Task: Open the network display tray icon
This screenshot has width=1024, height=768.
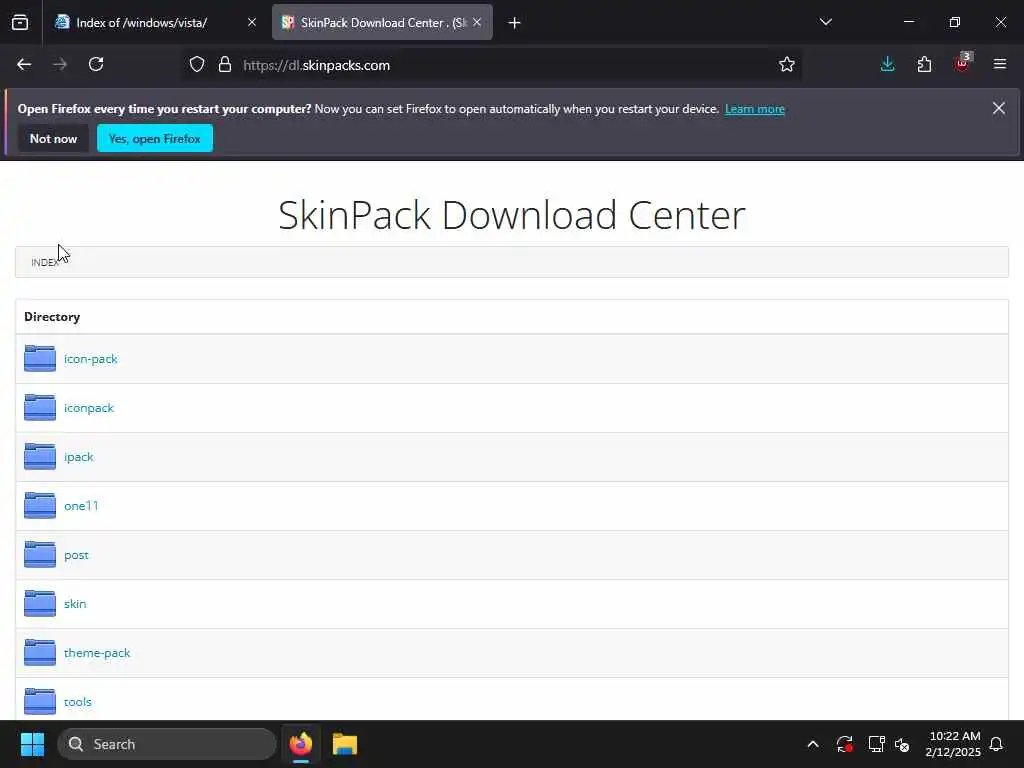Action: pyautogui.click(x=876, y=744)
